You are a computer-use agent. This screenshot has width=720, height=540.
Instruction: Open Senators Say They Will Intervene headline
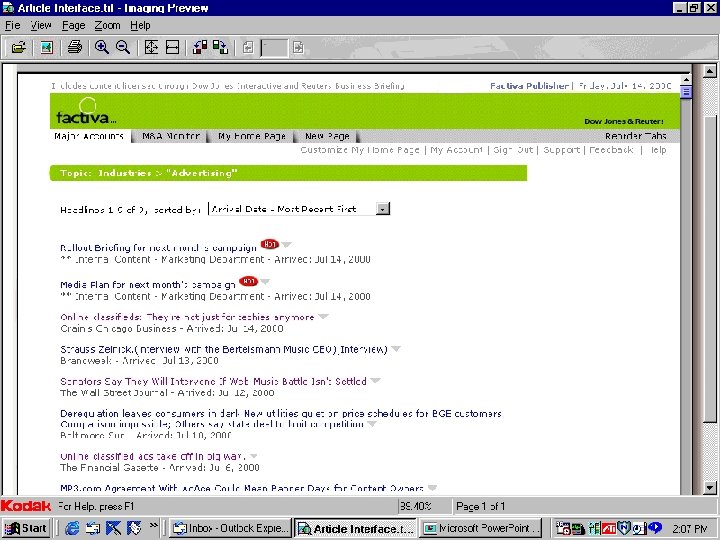click(214, 381)
